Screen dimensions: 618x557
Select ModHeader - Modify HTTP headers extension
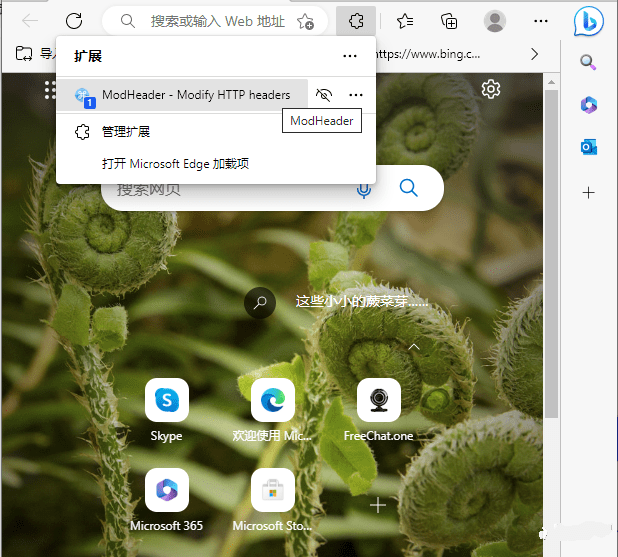[x=195, y=95]
